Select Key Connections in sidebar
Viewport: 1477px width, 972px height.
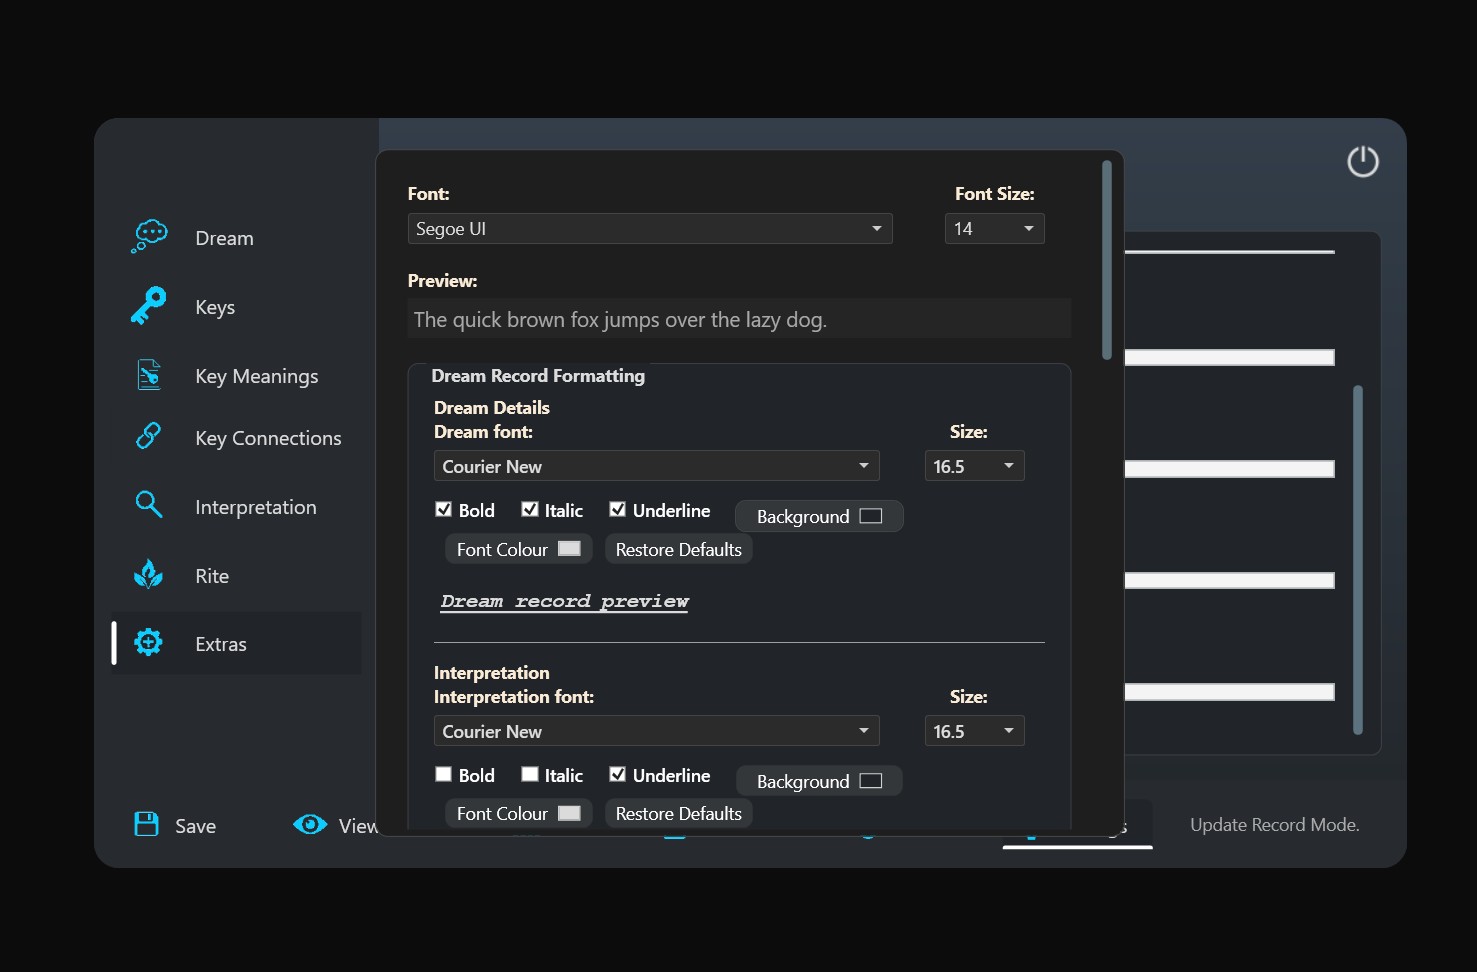pos(268,438)
